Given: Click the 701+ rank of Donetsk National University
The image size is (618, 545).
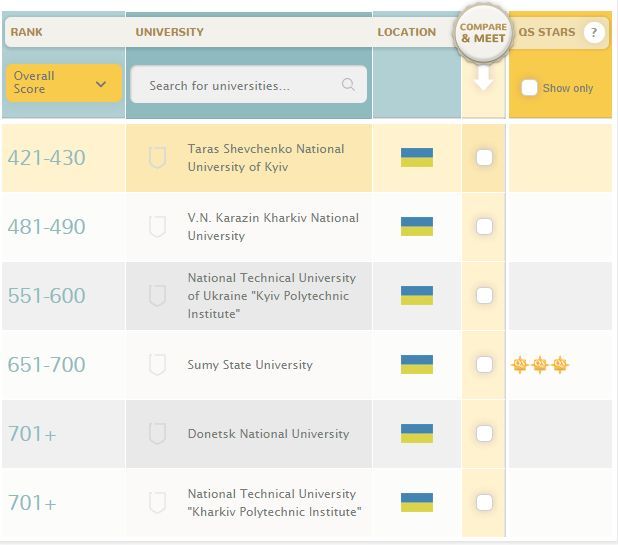Looking at the screenshot, I should pos(32,434).
